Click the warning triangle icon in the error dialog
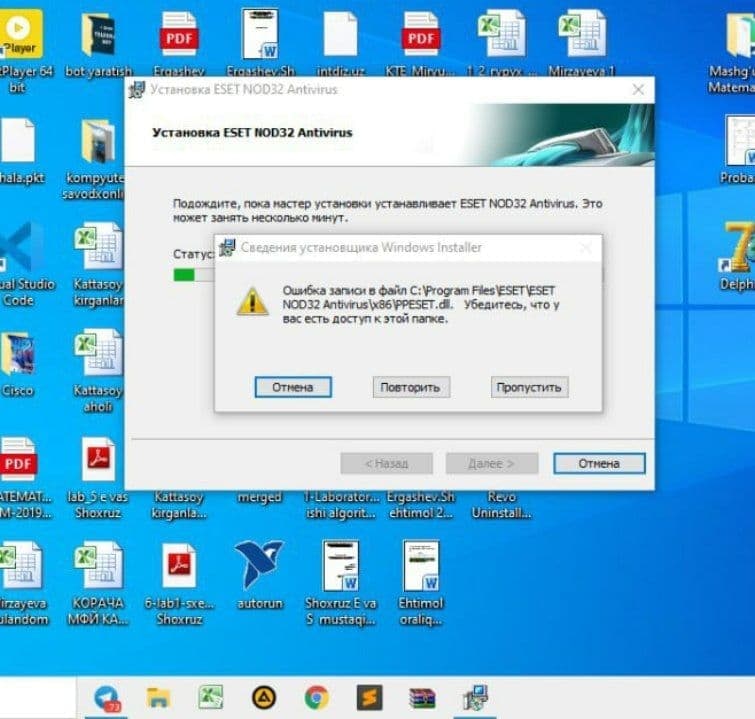This screenshot has height=719, width=755. 252,301
